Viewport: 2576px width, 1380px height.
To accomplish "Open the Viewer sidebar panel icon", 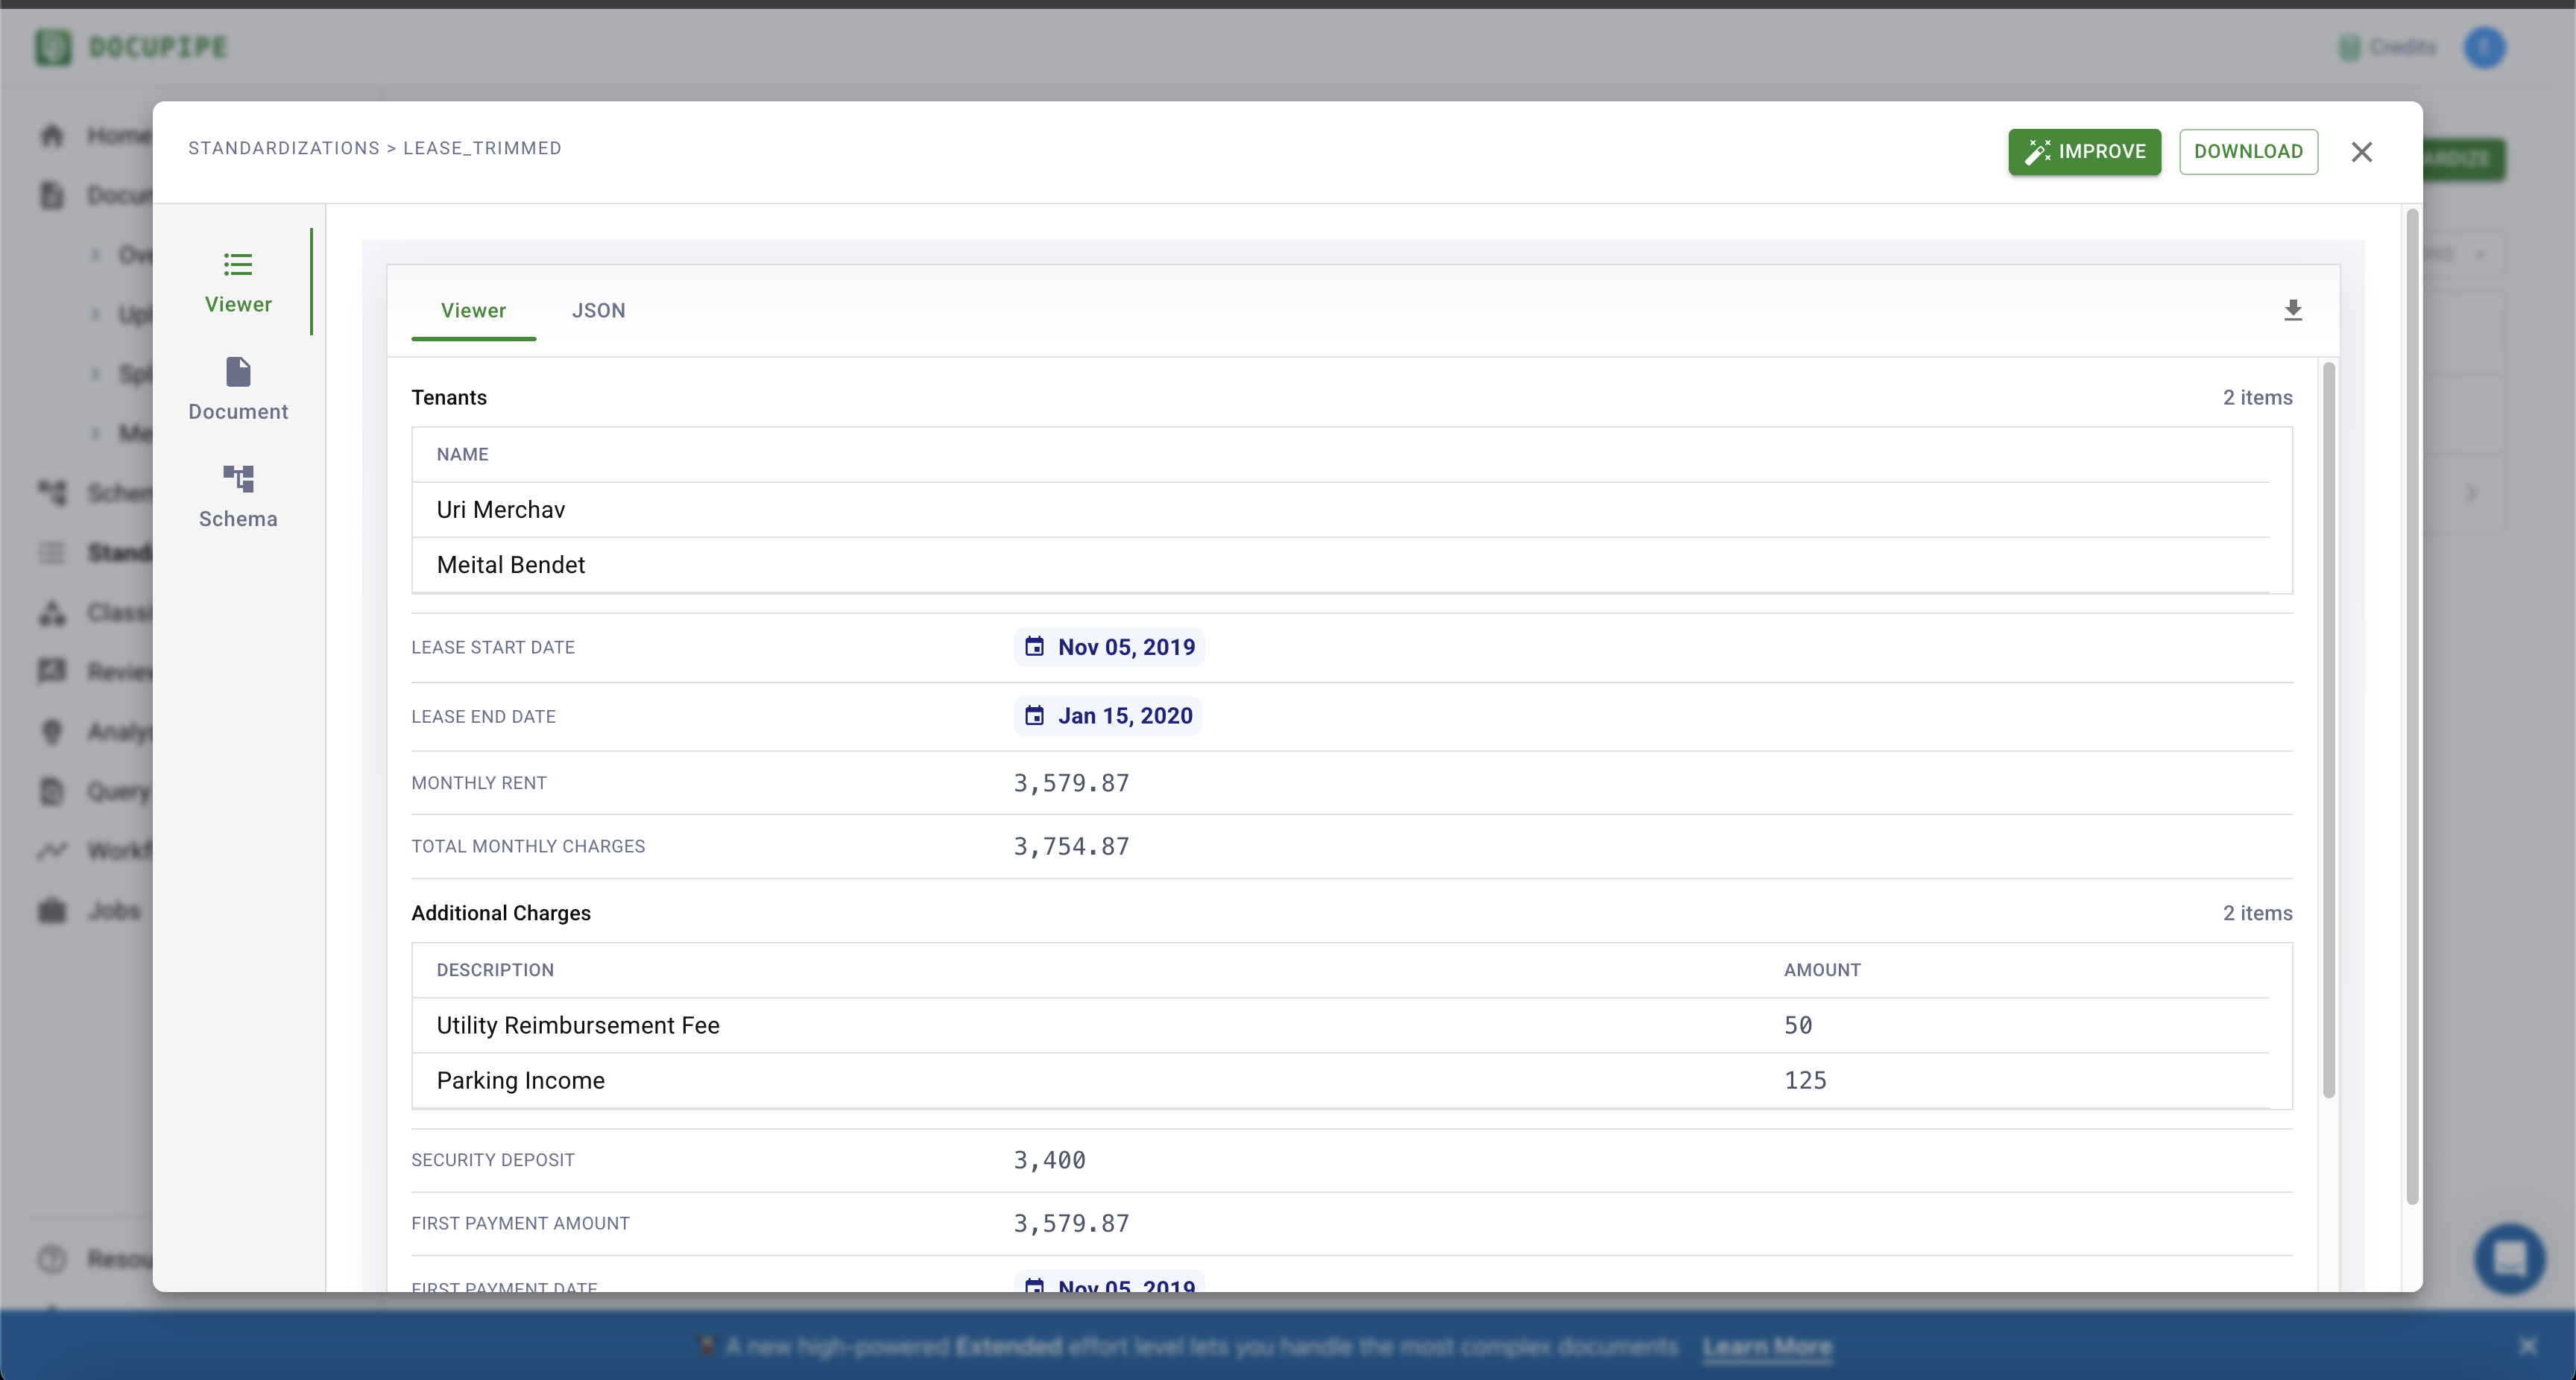I will (x=238, y=265).
